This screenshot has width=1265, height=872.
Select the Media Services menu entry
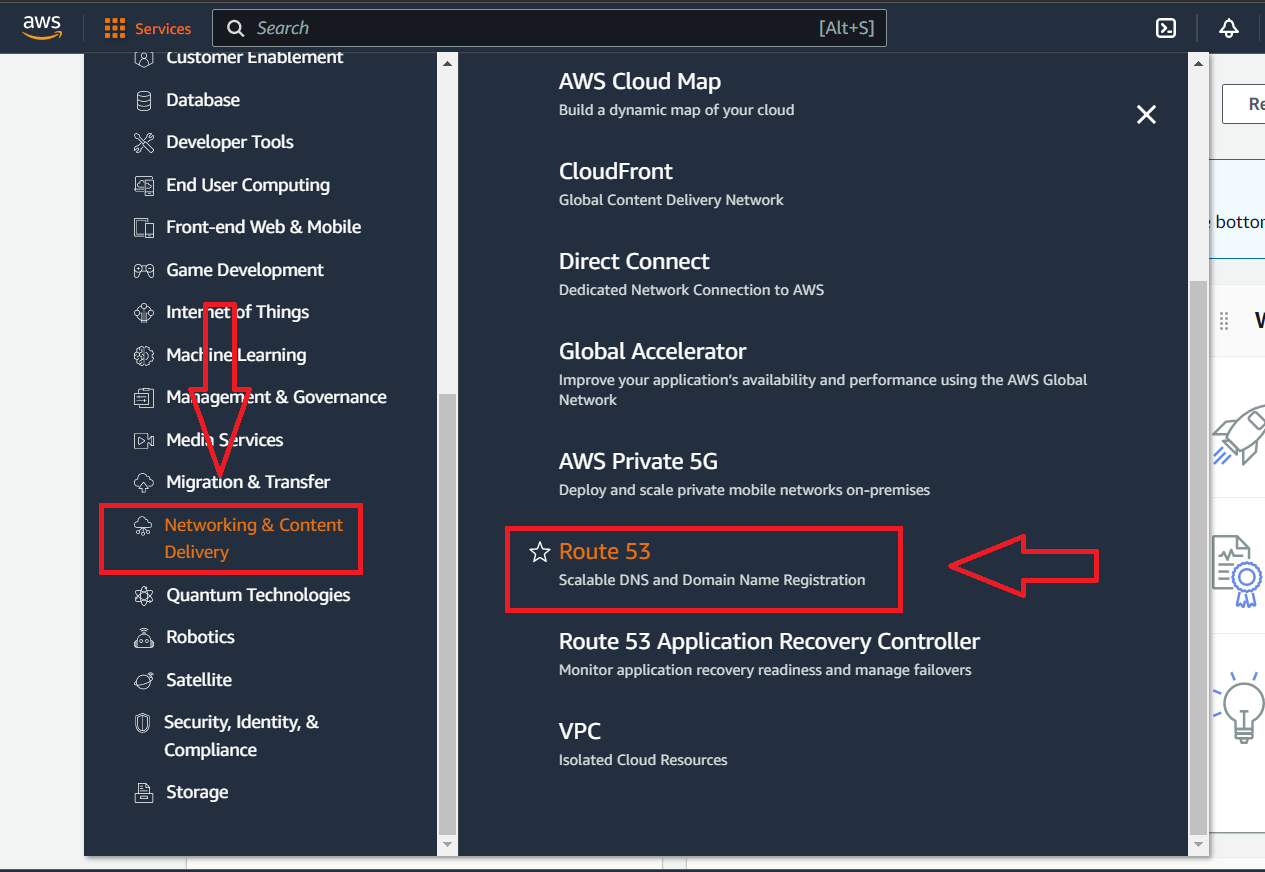click(224, 439)
